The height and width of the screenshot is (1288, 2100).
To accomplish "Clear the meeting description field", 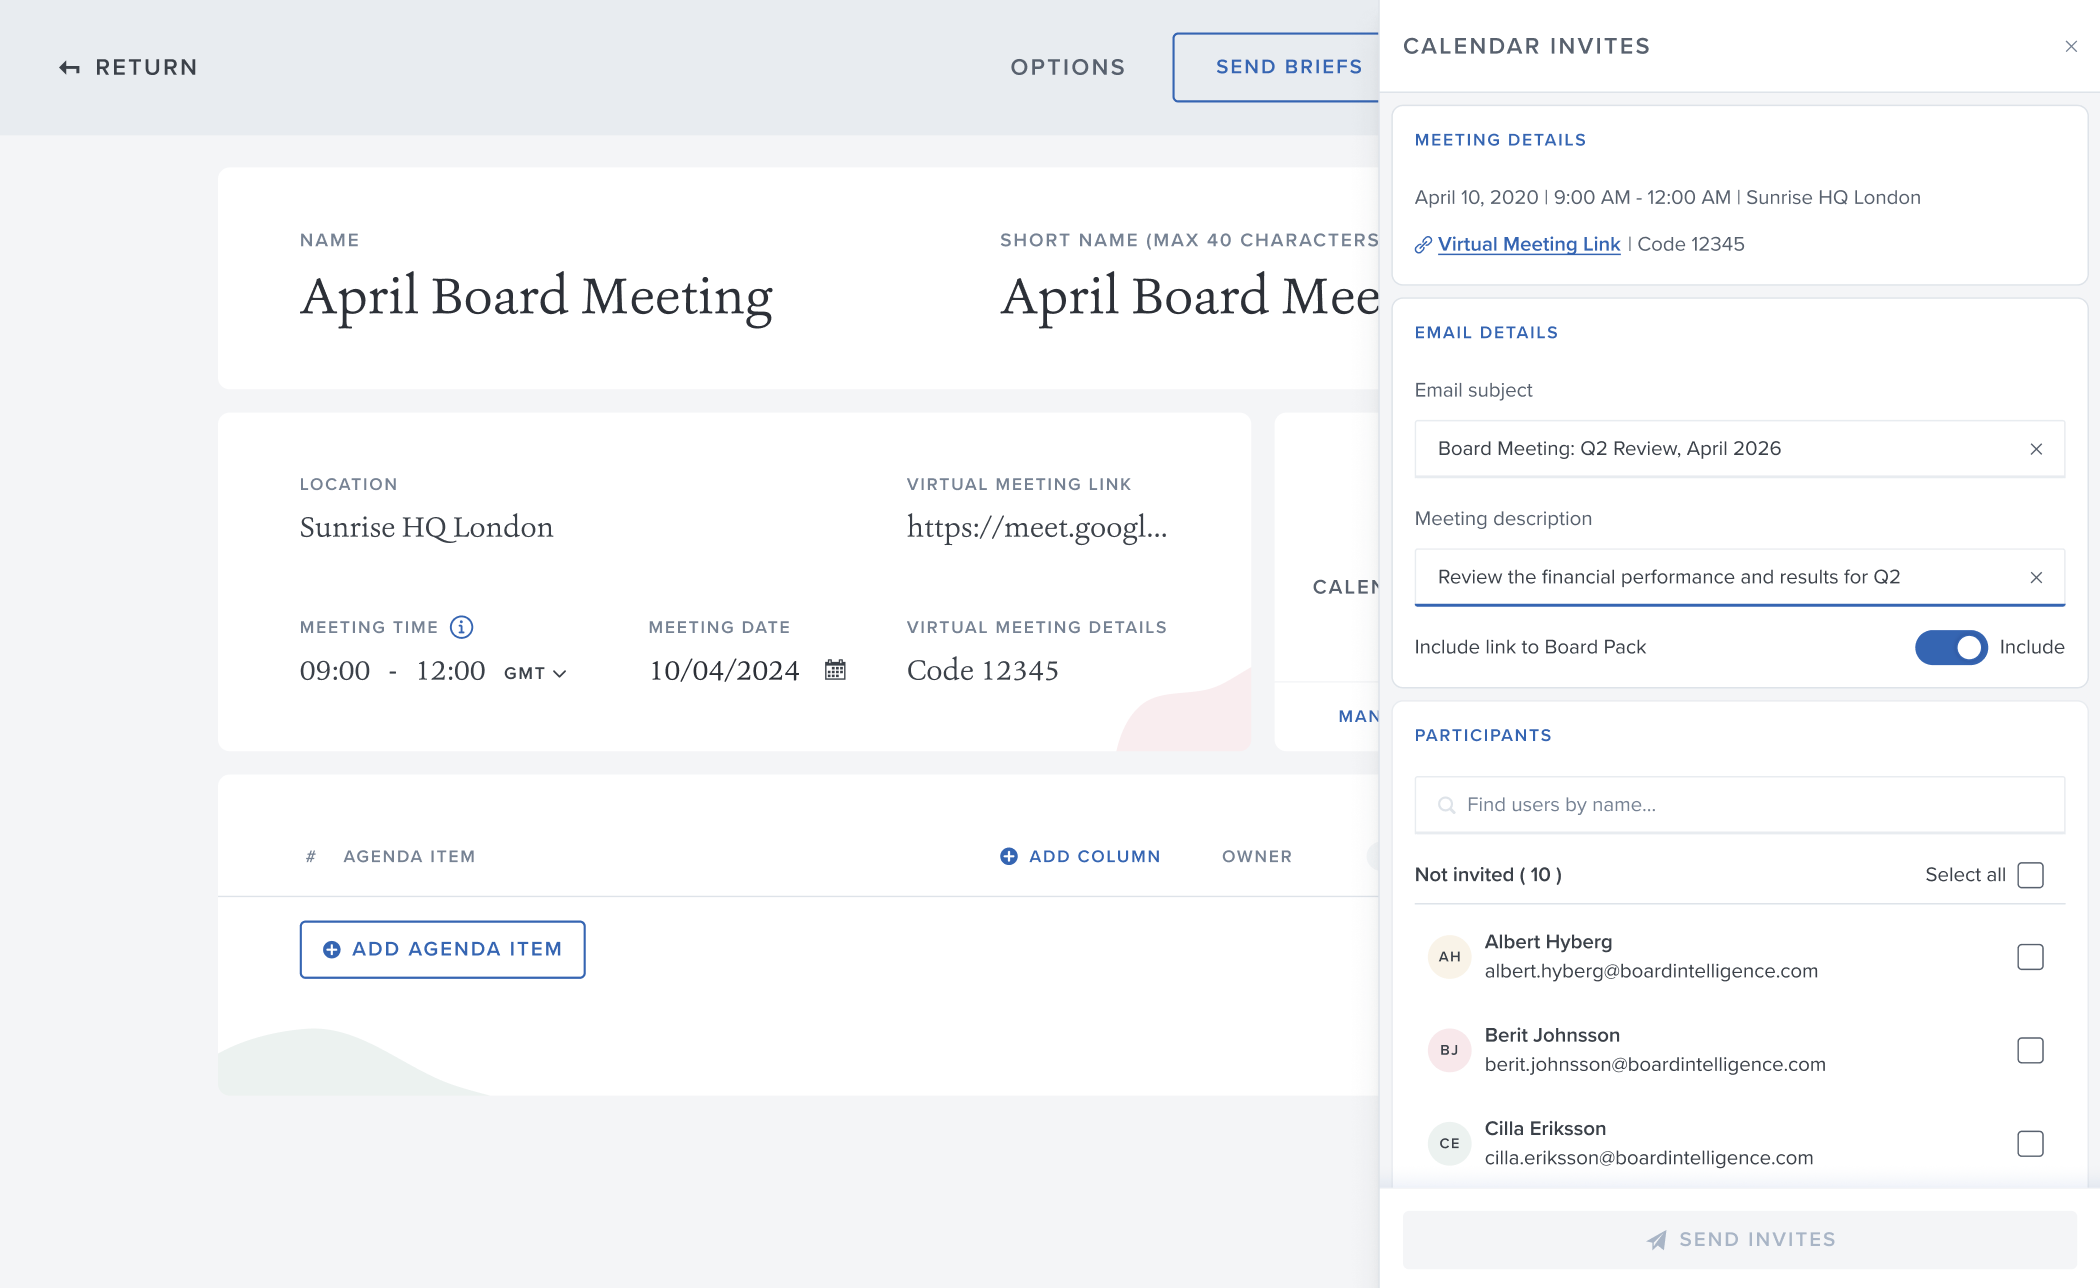I will click(2036, 578).
